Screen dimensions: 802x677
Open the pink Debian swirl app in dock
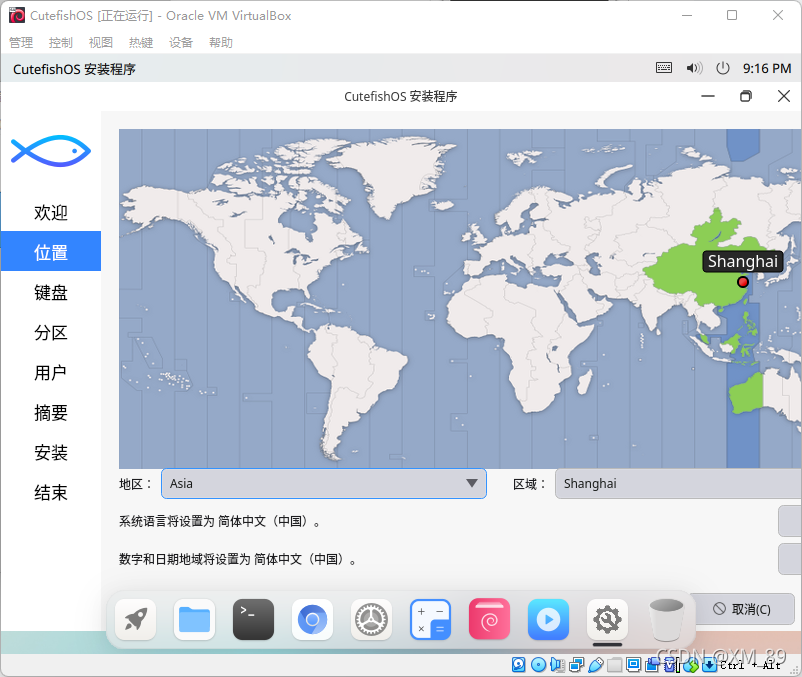489,620
